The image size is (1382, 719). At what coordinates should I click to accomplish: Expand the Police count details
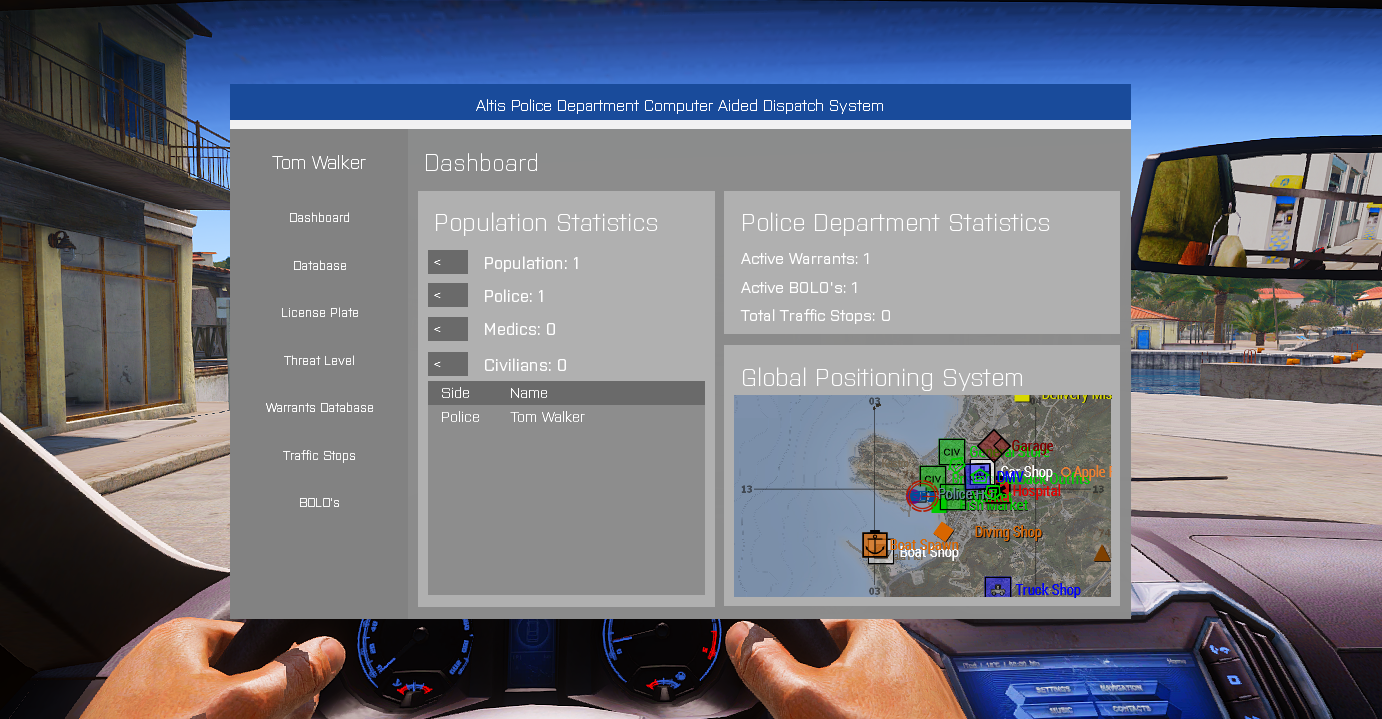tap(447, 295)
